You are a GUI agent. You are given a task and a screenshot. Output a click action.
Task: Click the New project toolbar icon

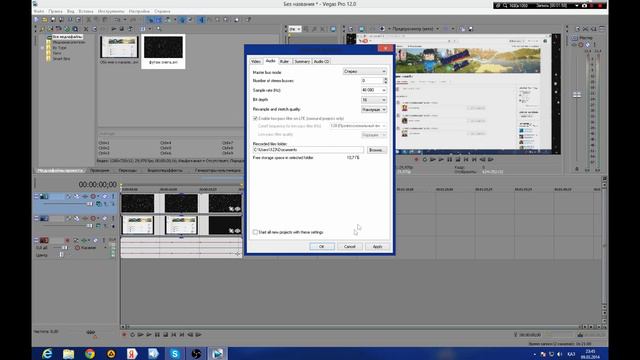[36, 20]
